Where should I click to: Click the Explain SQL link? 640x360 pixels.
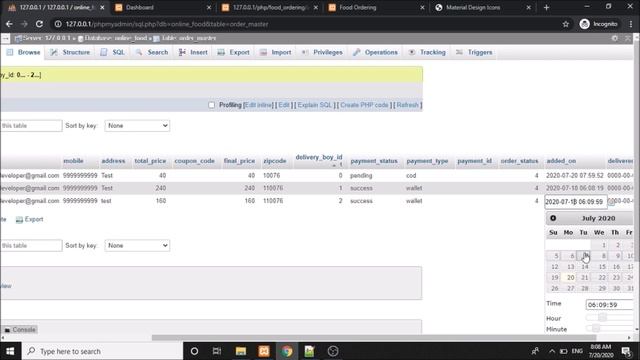coord(314,105)
